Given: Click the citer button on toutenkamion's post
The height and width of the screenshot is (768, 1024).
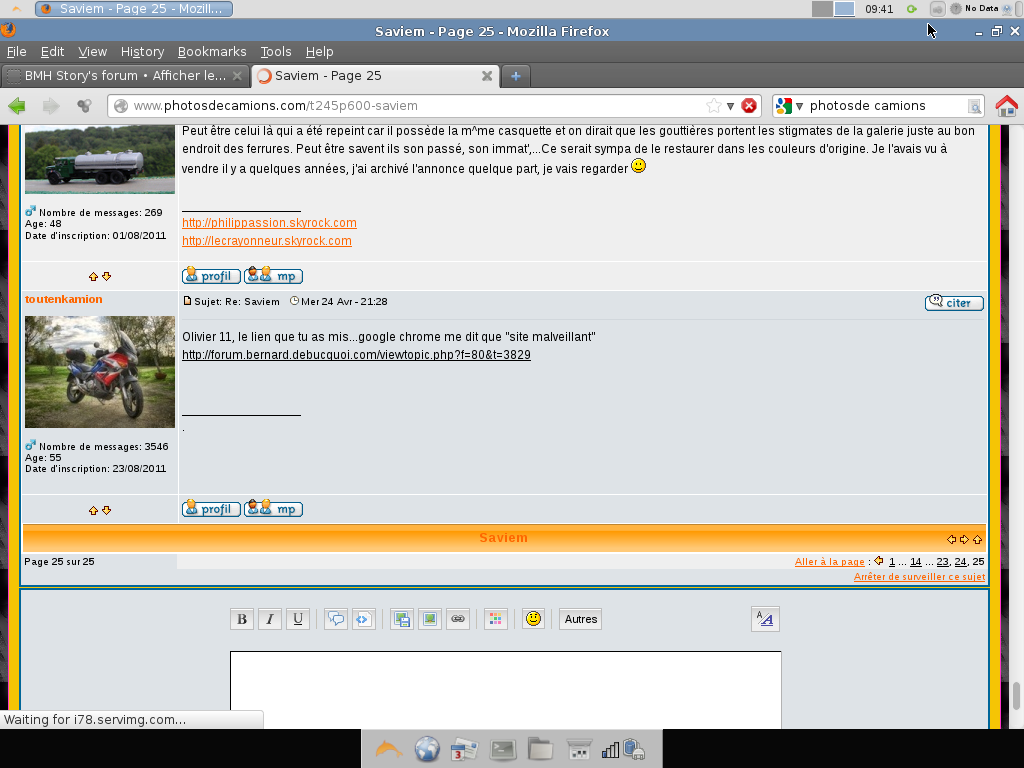Looking at the screenshot, I should pos(954,302).
